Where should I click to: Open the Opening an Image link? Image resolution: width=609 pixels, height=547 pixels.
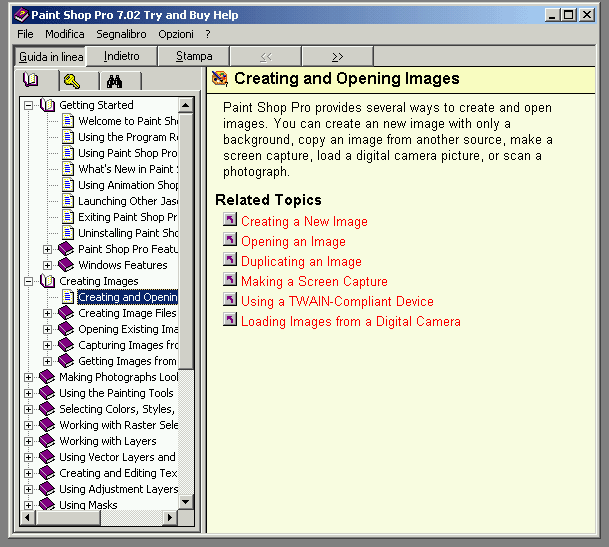tap(293, 242)
